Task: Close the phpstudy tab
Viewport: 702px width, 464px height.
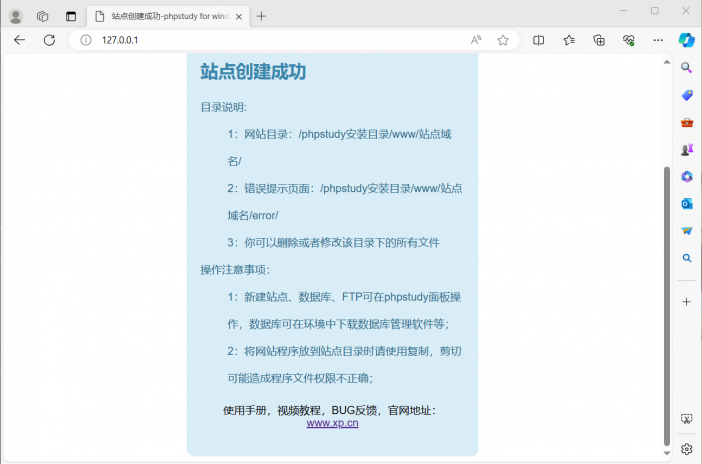Action: 239,17
